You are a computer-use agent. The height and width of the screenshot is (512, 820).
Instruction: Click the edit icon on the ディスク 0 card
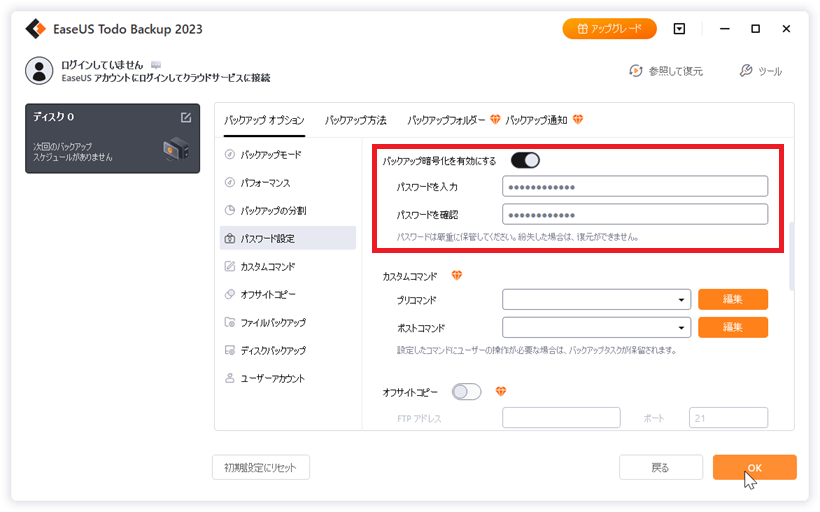pyautogui.click(x=186, y=117)
